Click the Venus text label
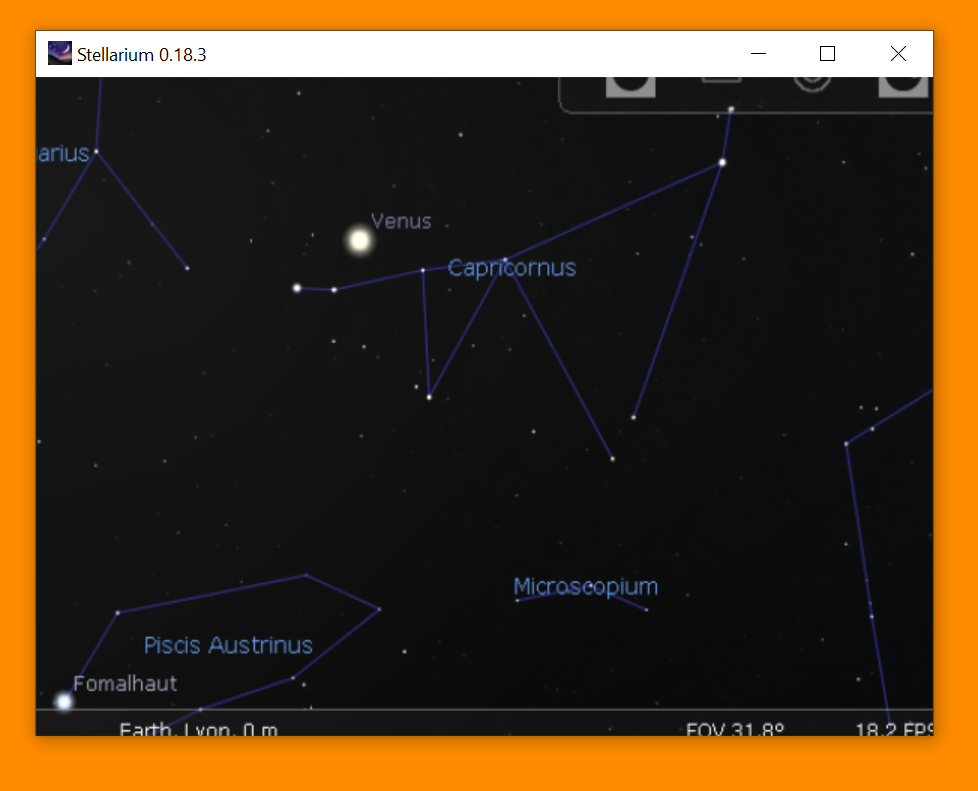The width and height of the screenshot is (978, 791). (401, 221)
